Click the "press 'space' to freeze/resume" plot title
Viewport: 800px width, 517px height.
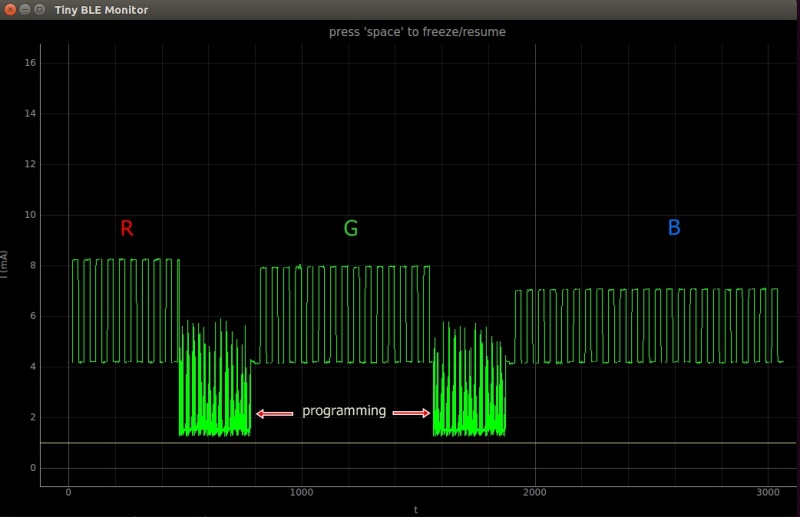point(417,32)
